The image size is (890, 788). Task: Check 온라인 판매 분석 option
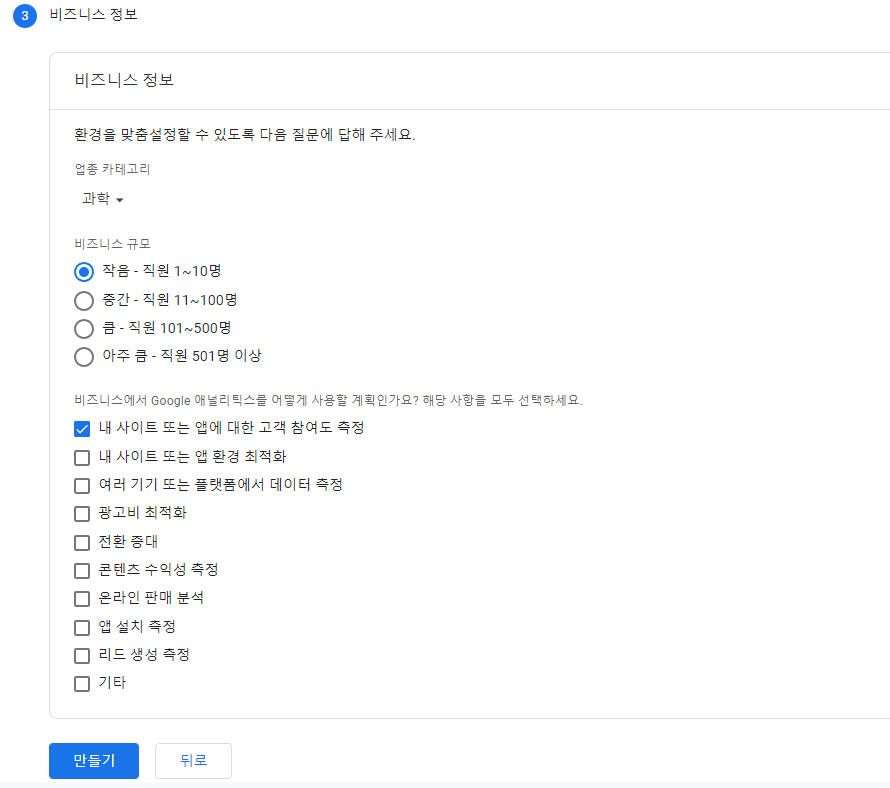82,599
